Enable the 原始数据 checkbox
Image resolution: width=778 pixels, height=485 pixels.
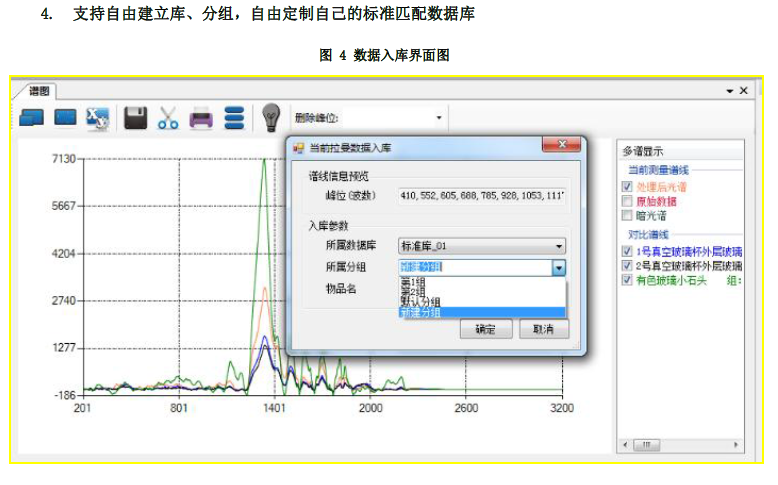(x=627, y=201)
